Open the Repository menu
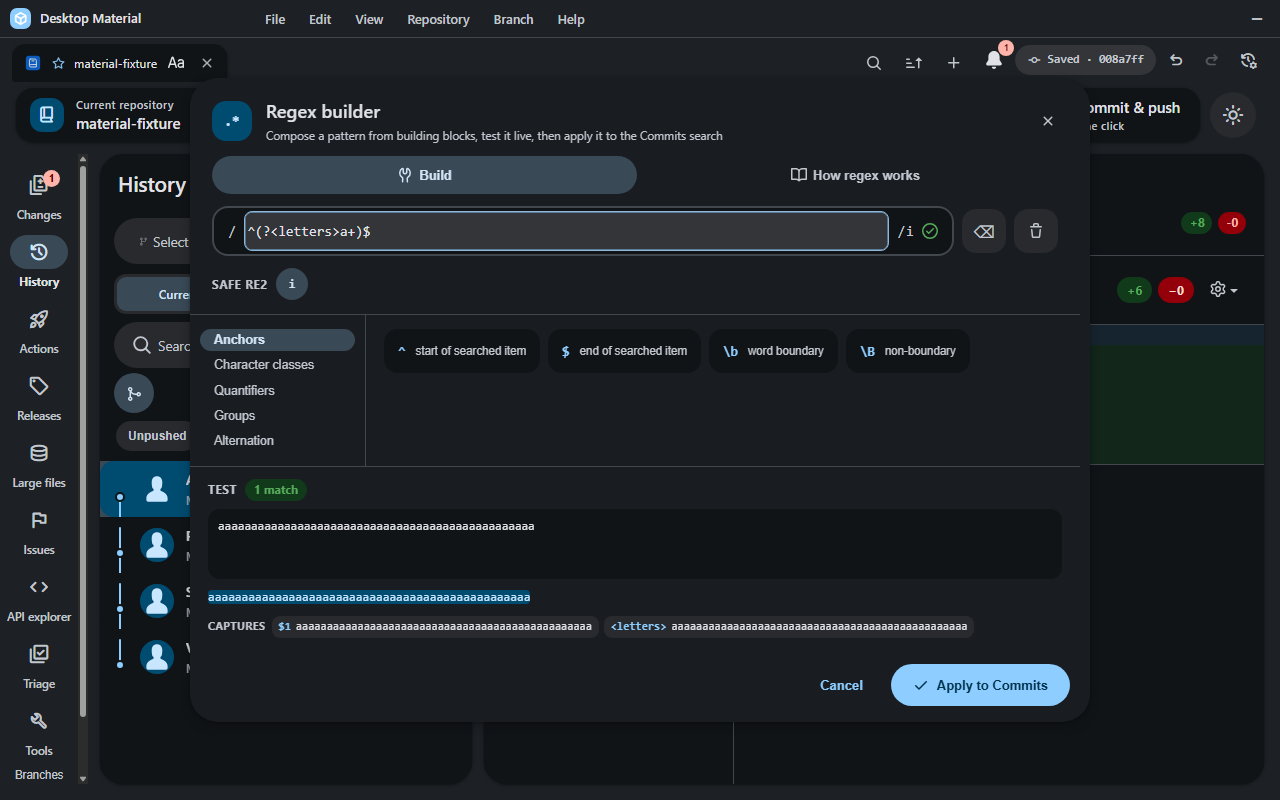Screen dimensions: 1280x800 438,19
